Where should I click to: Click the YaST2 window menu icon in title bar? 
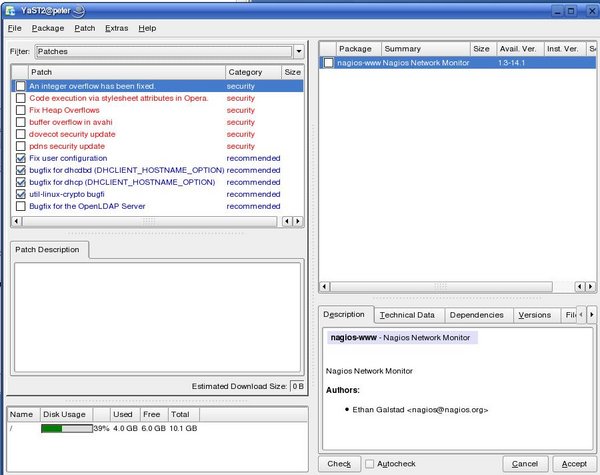9,8
